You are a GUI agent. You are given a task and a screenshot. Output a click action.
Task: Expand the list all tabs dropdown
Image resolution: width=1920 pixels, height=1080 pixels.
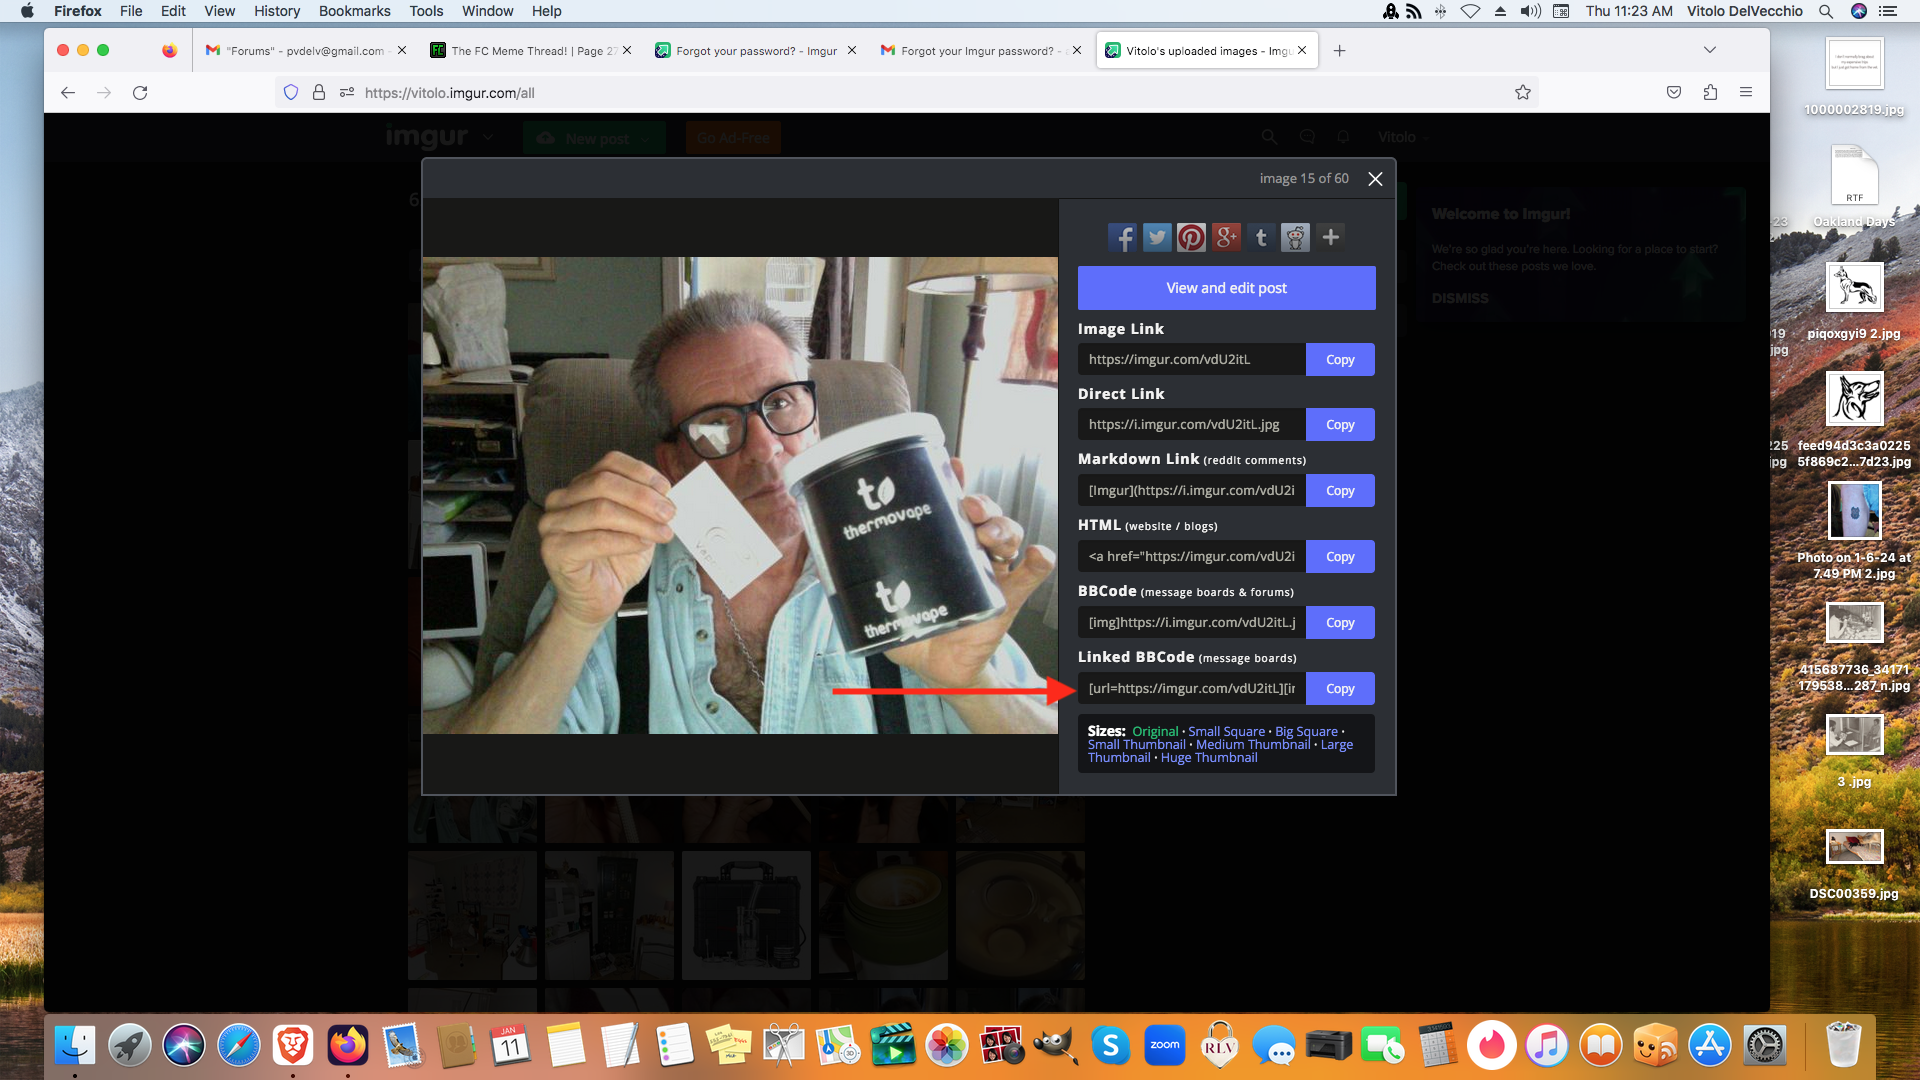1709,50
